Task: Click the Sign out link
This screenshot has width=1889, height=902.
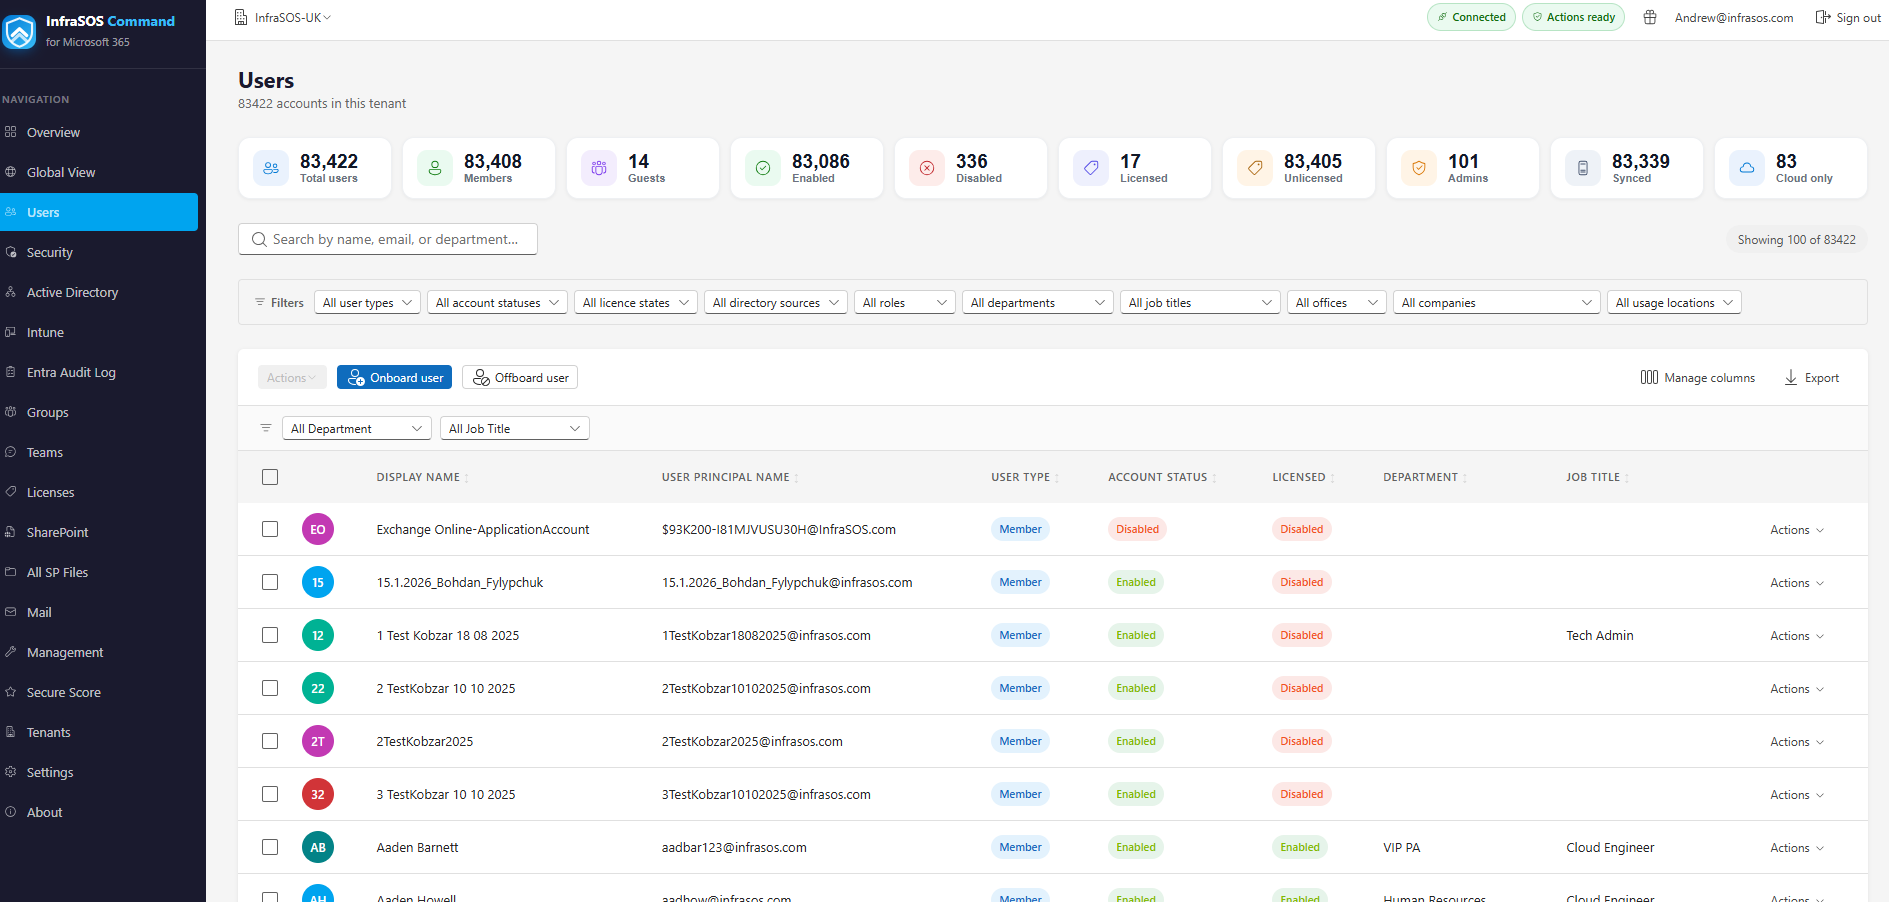Action: (x=1848, y=17)
